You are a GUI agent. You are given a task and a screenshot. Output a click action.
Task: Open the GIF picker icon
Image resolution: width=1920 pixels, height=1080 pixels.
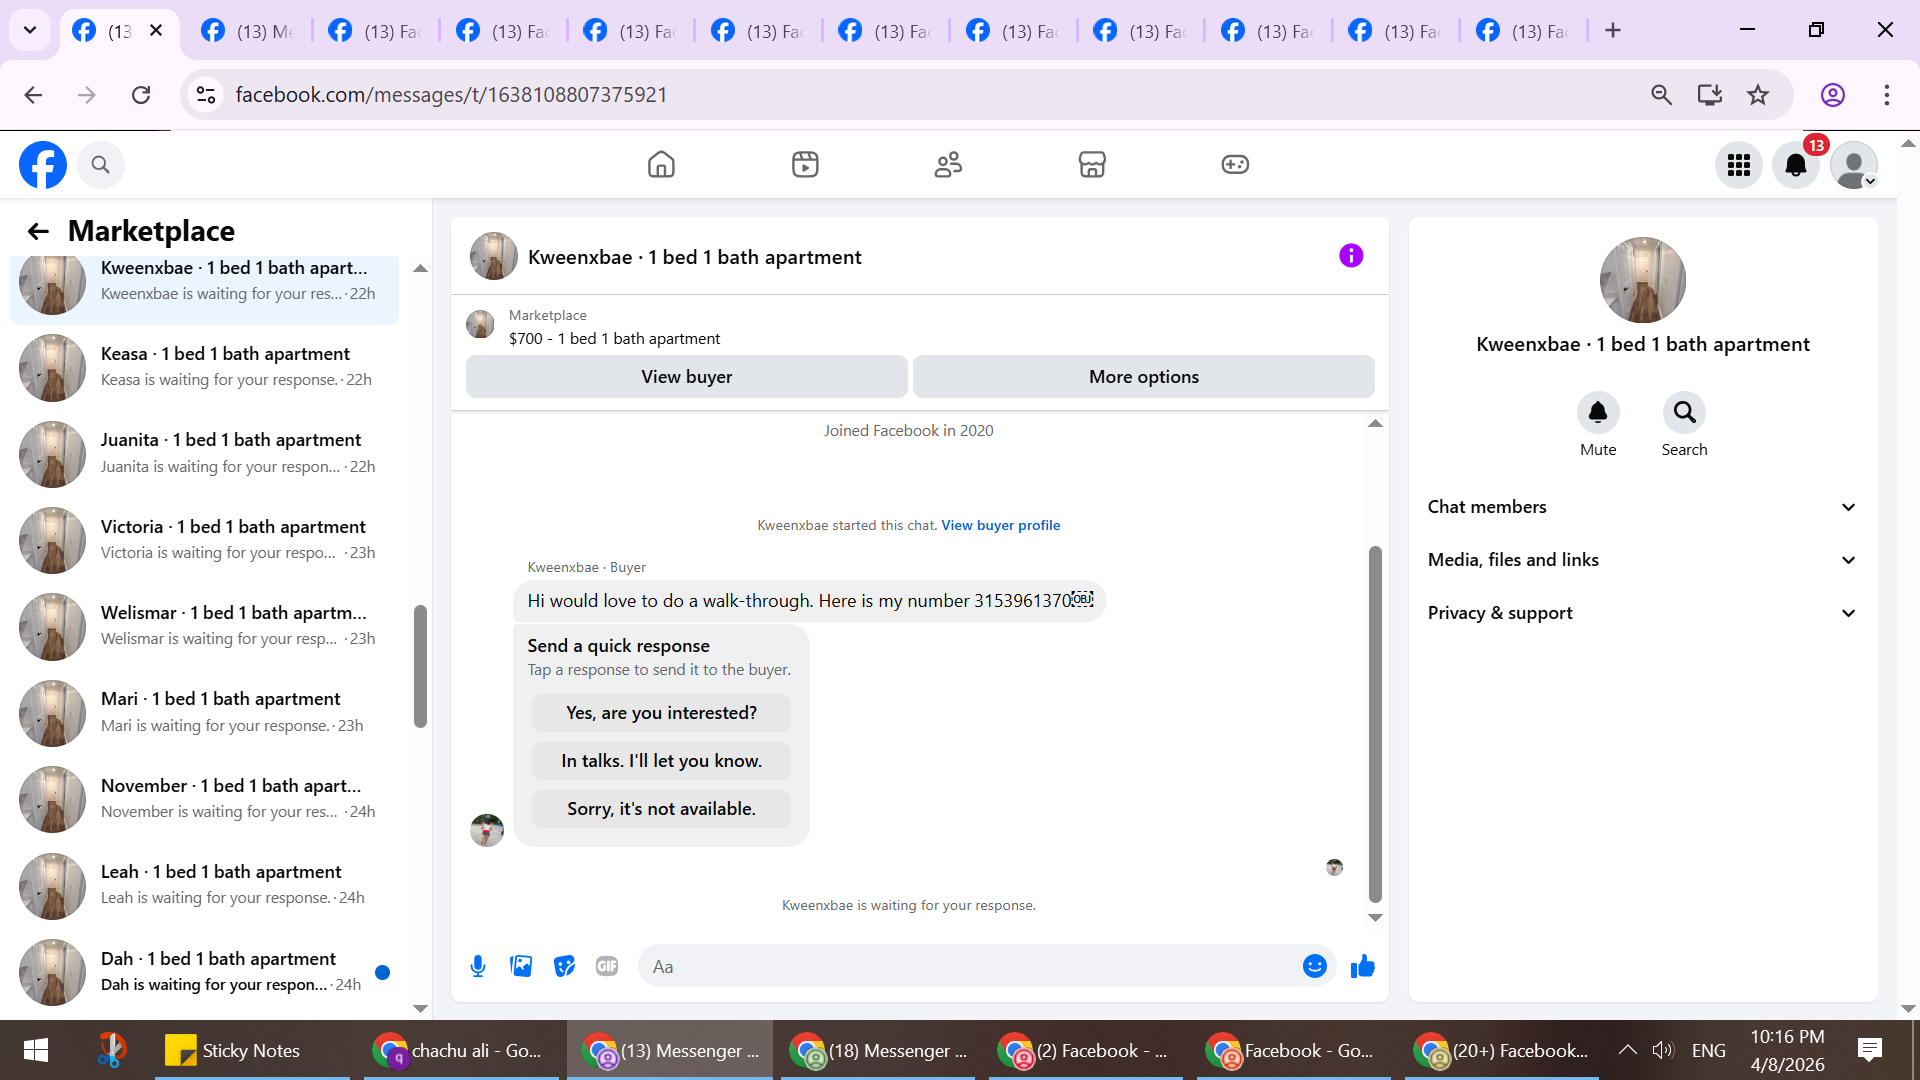point(607,966)
